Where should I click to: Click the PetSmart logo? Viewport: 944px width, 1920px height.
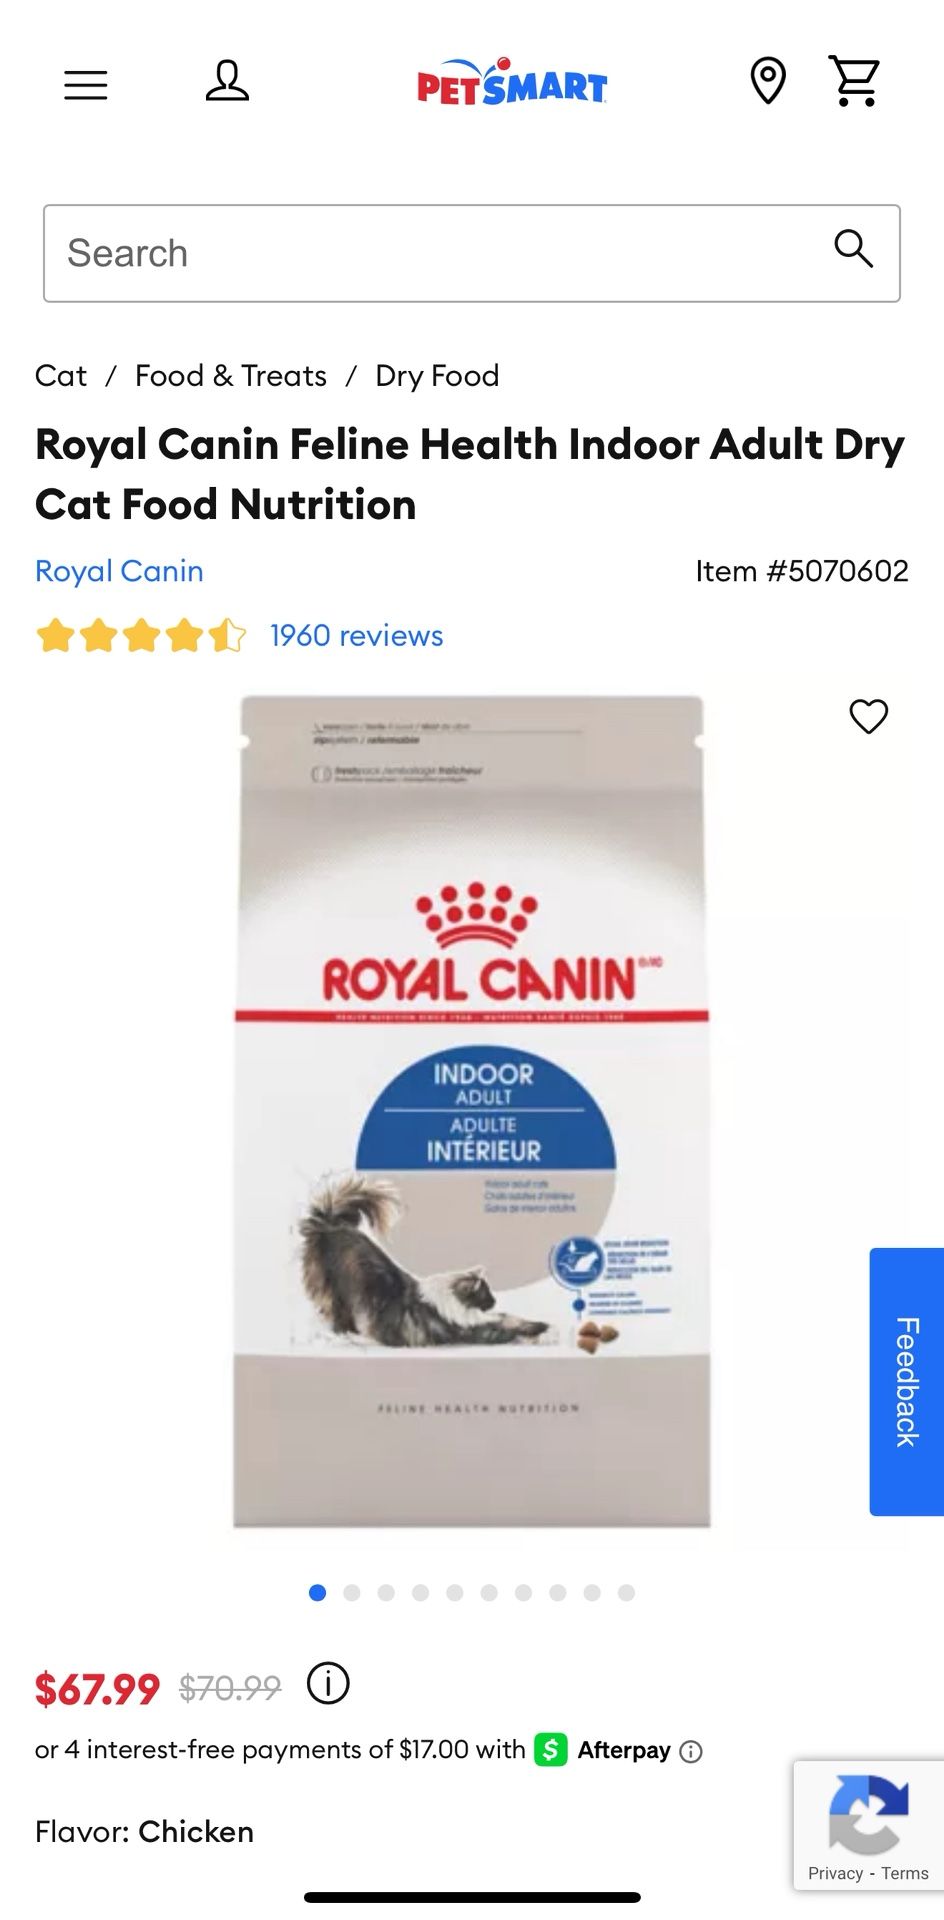click(512, 82)
